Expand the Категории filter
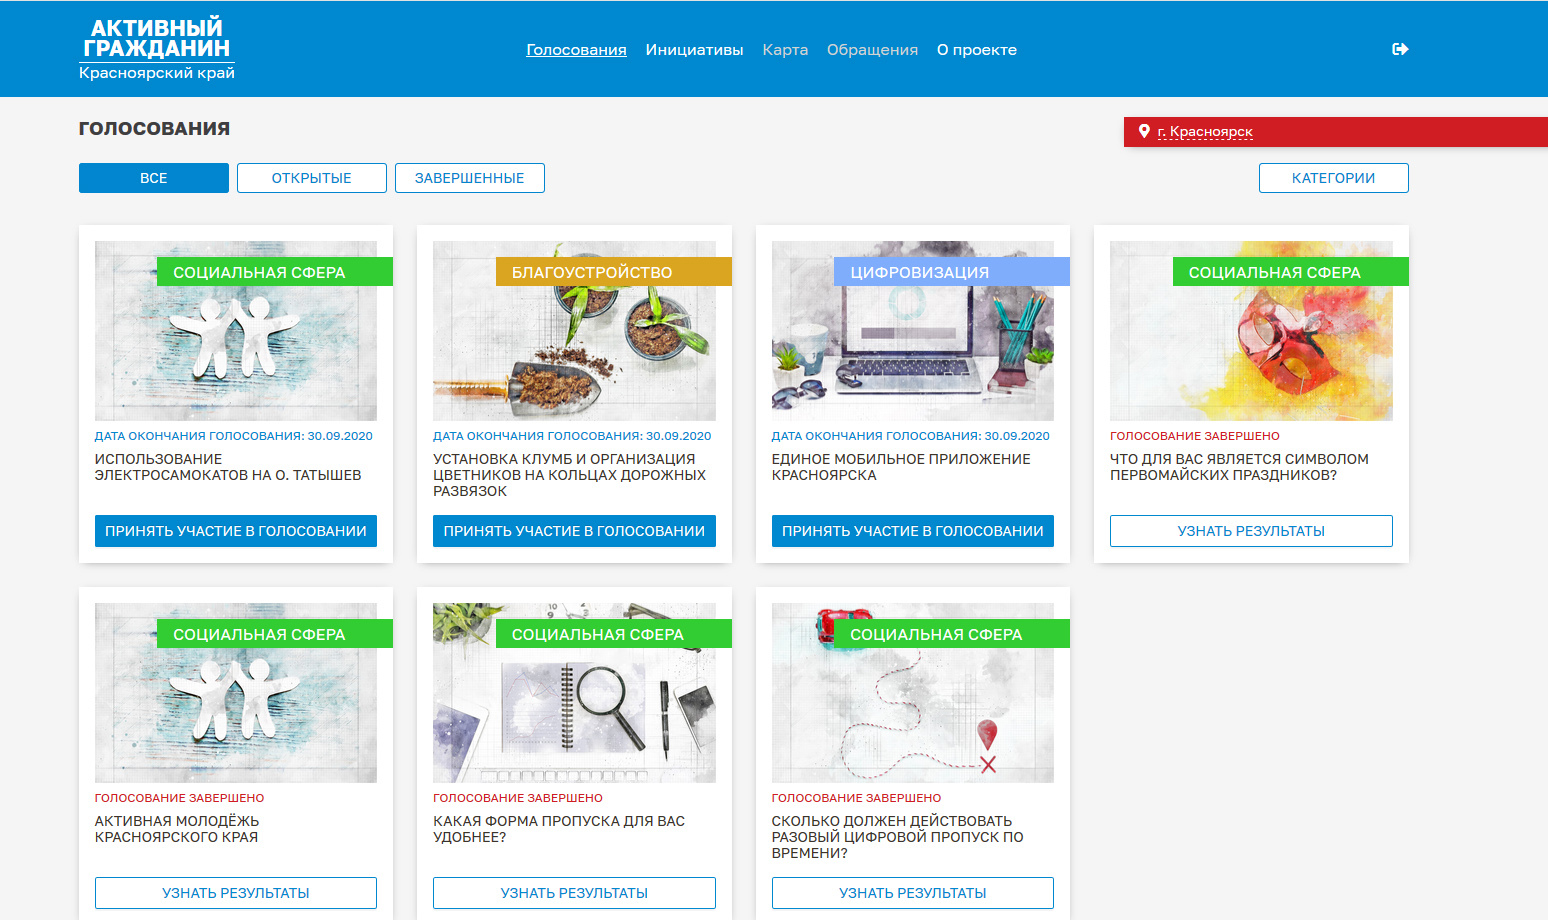Viewport: 1548px width, 920px height. 1333,178
